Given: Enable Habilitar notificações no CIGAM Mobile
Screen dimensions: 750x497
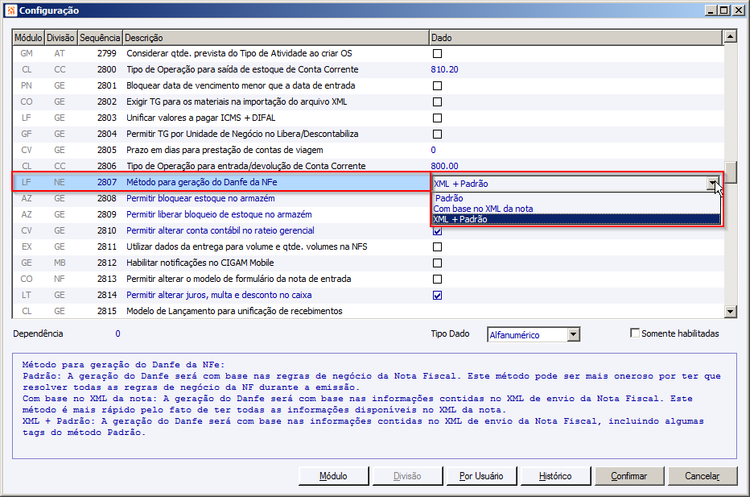Looking at the screenshot, I should pyautogui.click(x=437, y=263).
